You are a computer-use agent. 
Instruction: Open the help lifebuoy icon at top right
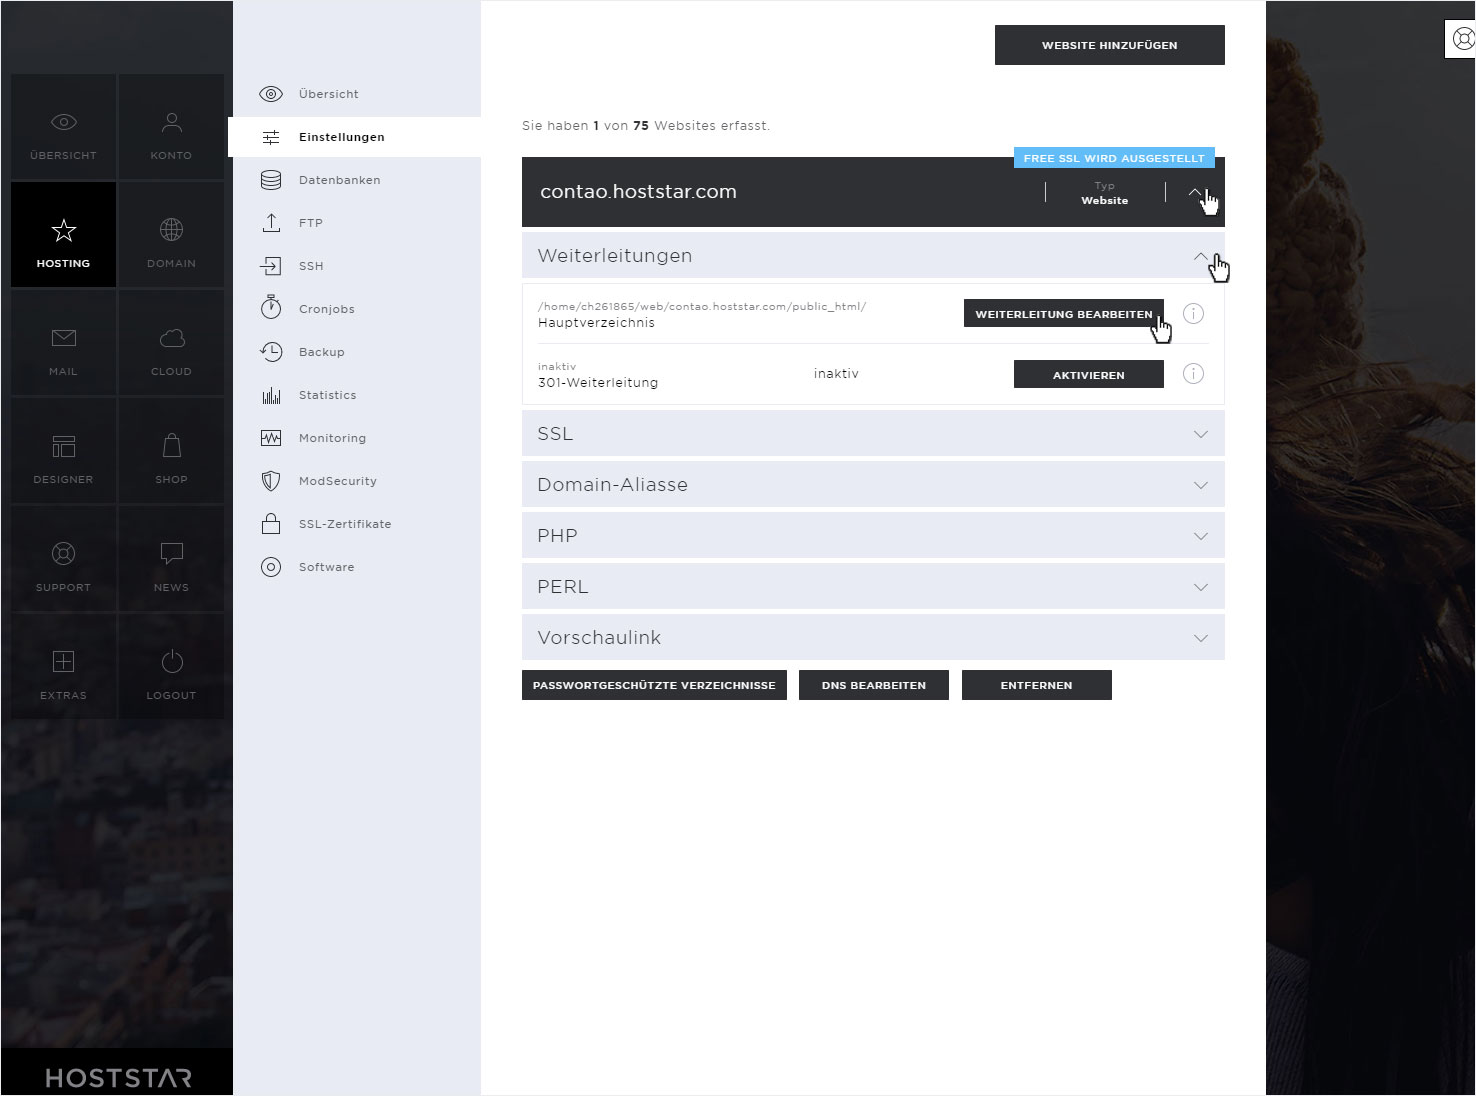coord(1462,40)
